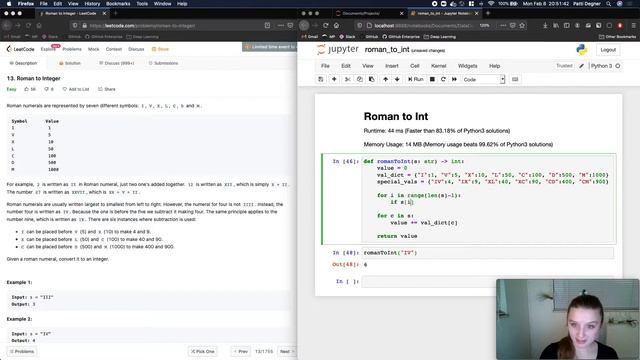Open Jupyter Widgets menu
Screen dimensions: 640x360
pos(467,66)
